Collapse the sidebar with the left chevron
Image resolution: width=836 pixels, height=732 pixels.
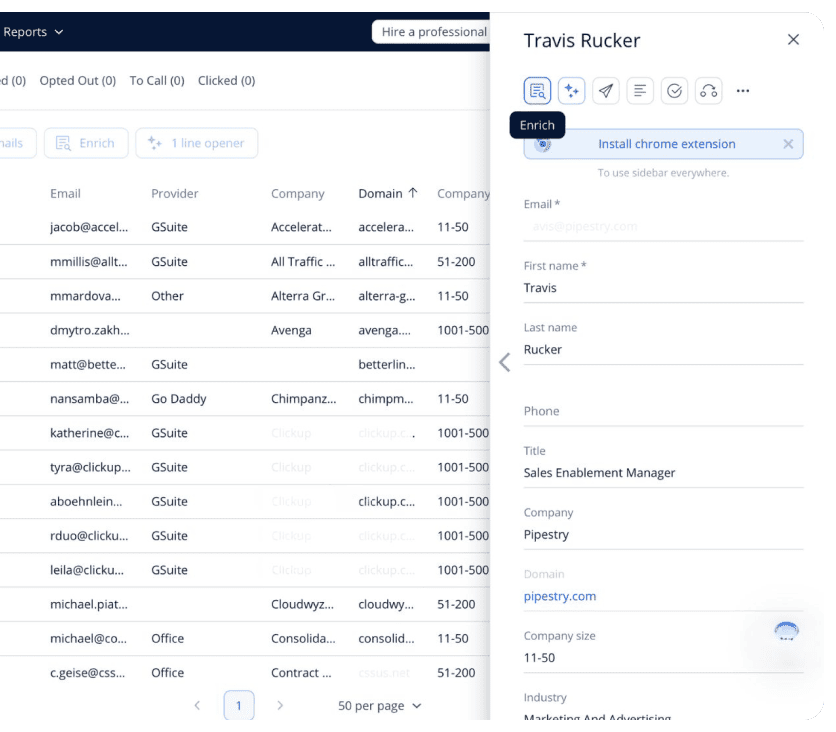tap(504, 362)
